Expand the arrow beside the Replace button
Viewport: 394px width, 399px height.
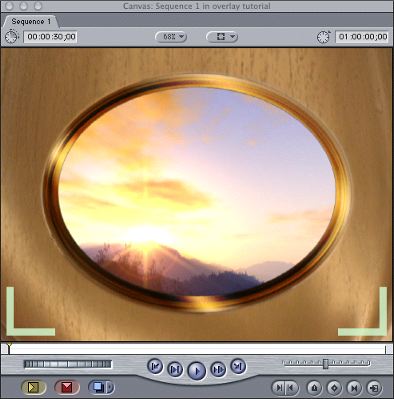(x=110, y=387)
